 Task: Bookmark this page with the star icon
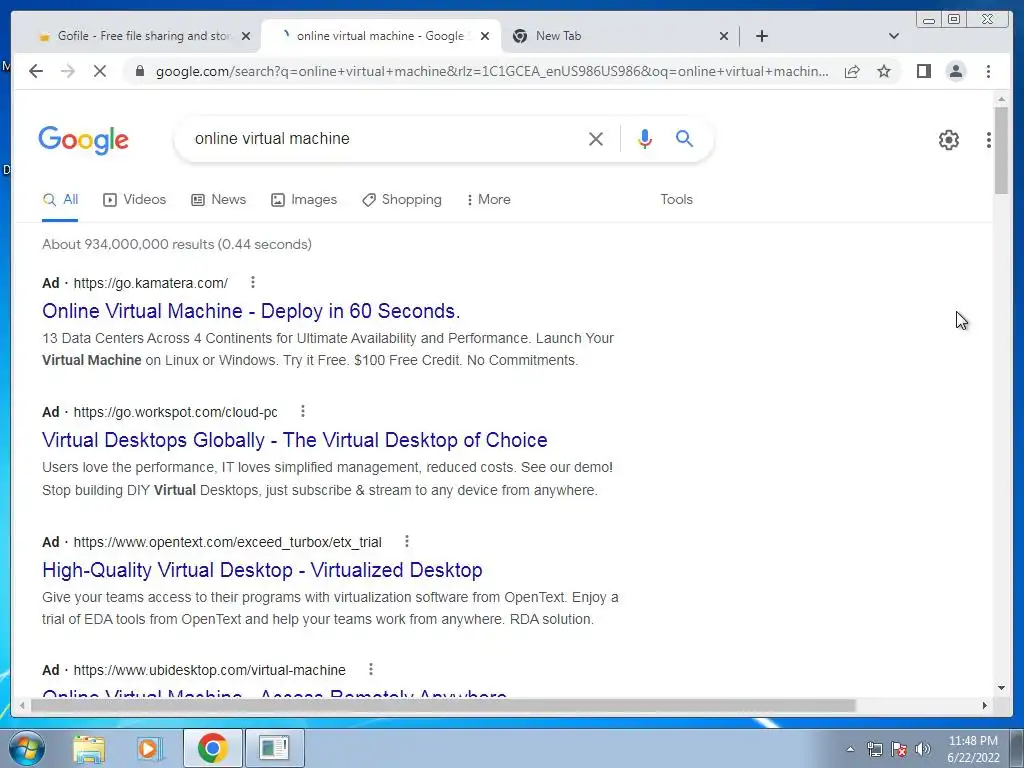884,71
